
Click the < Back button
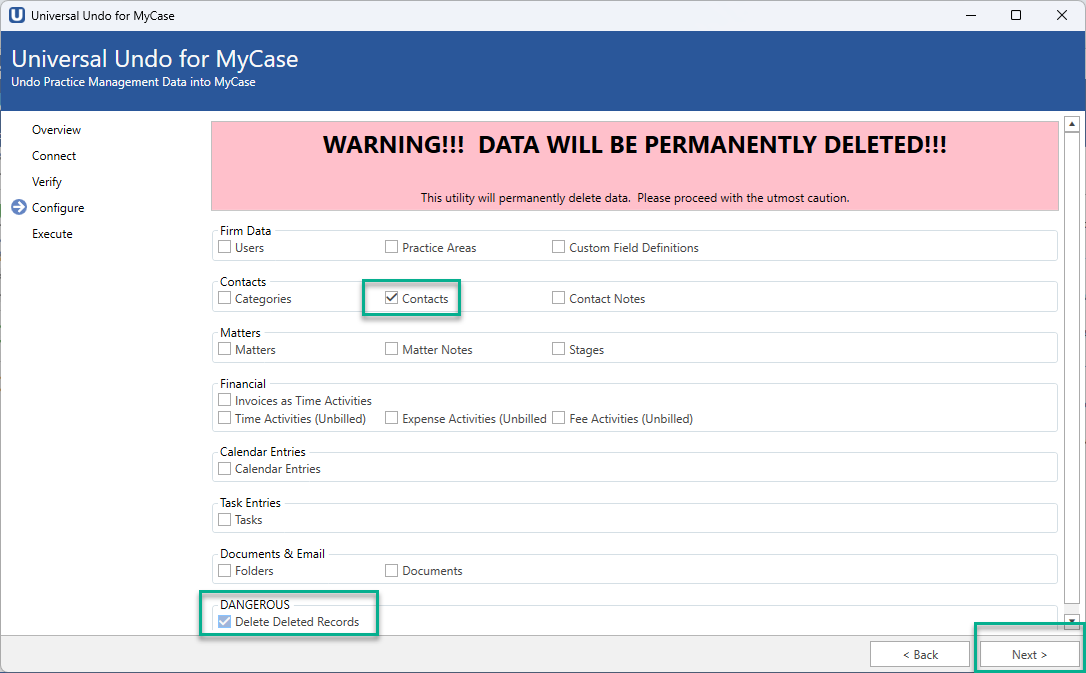920,654
